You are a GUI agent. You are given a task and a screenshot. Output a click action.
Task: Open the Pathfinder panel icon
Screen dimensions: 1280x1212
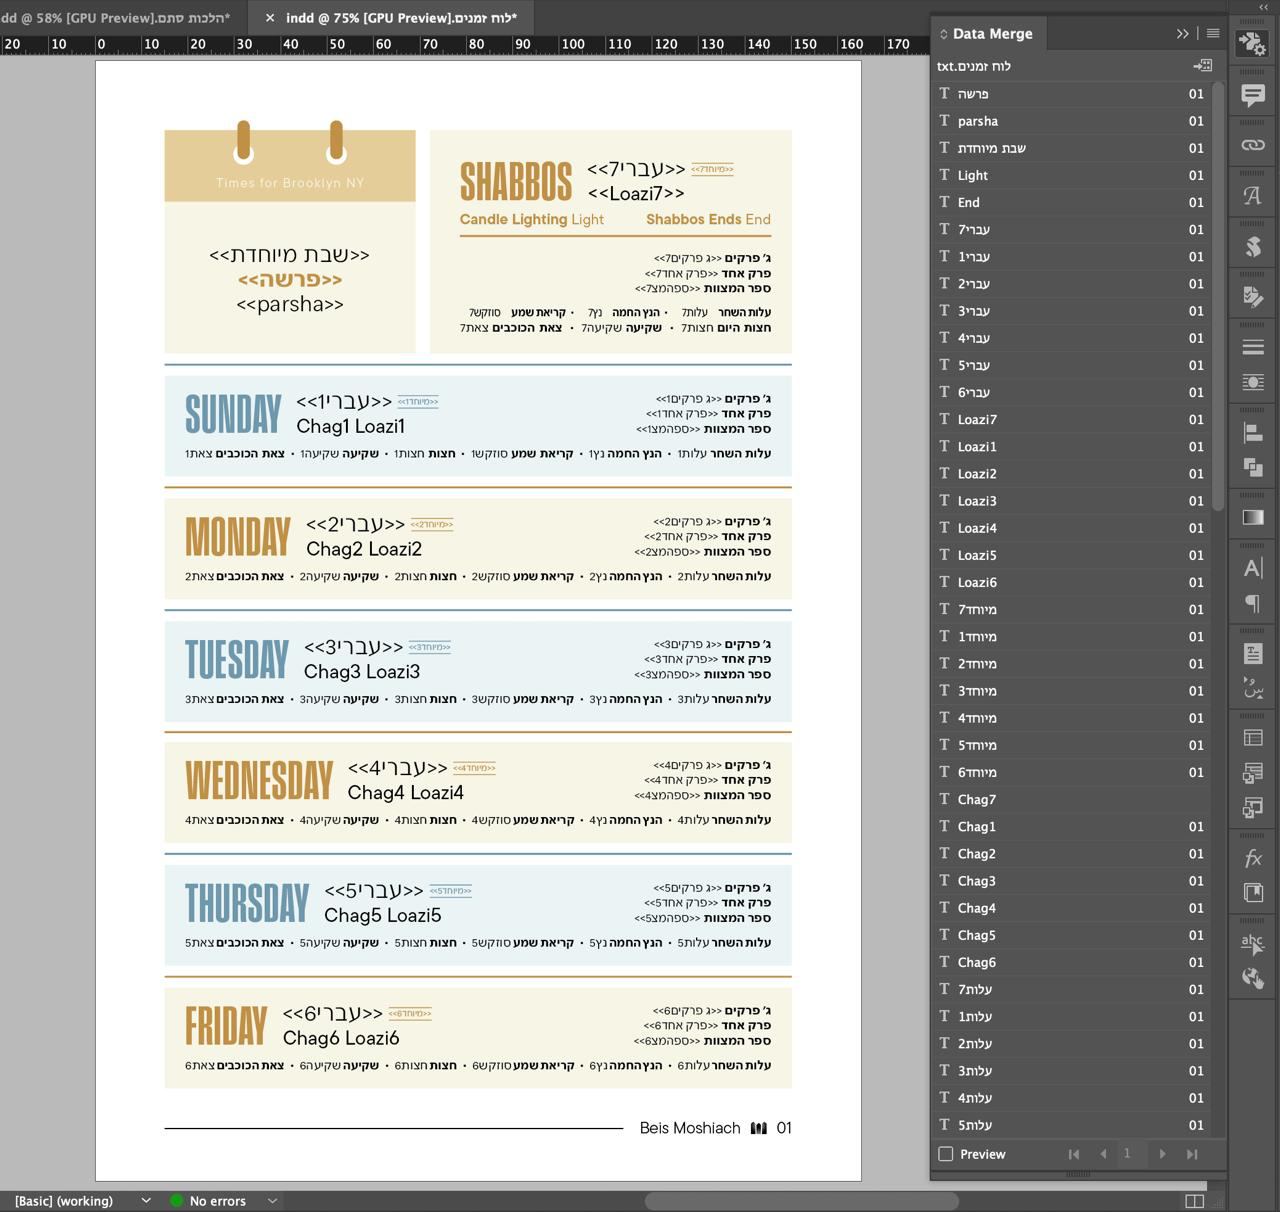click(x=1252, y=467)
